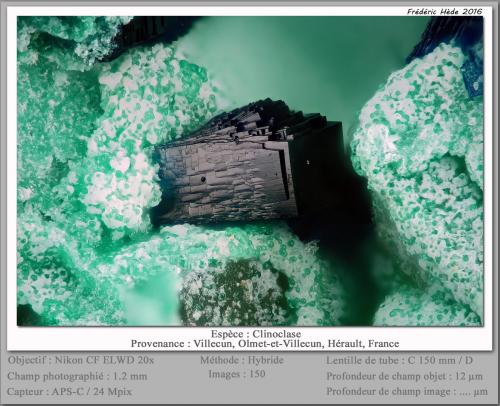This screenshot has height=406, width=500.
Task: Click the Images : 150 label
Action: click(237, 374)
